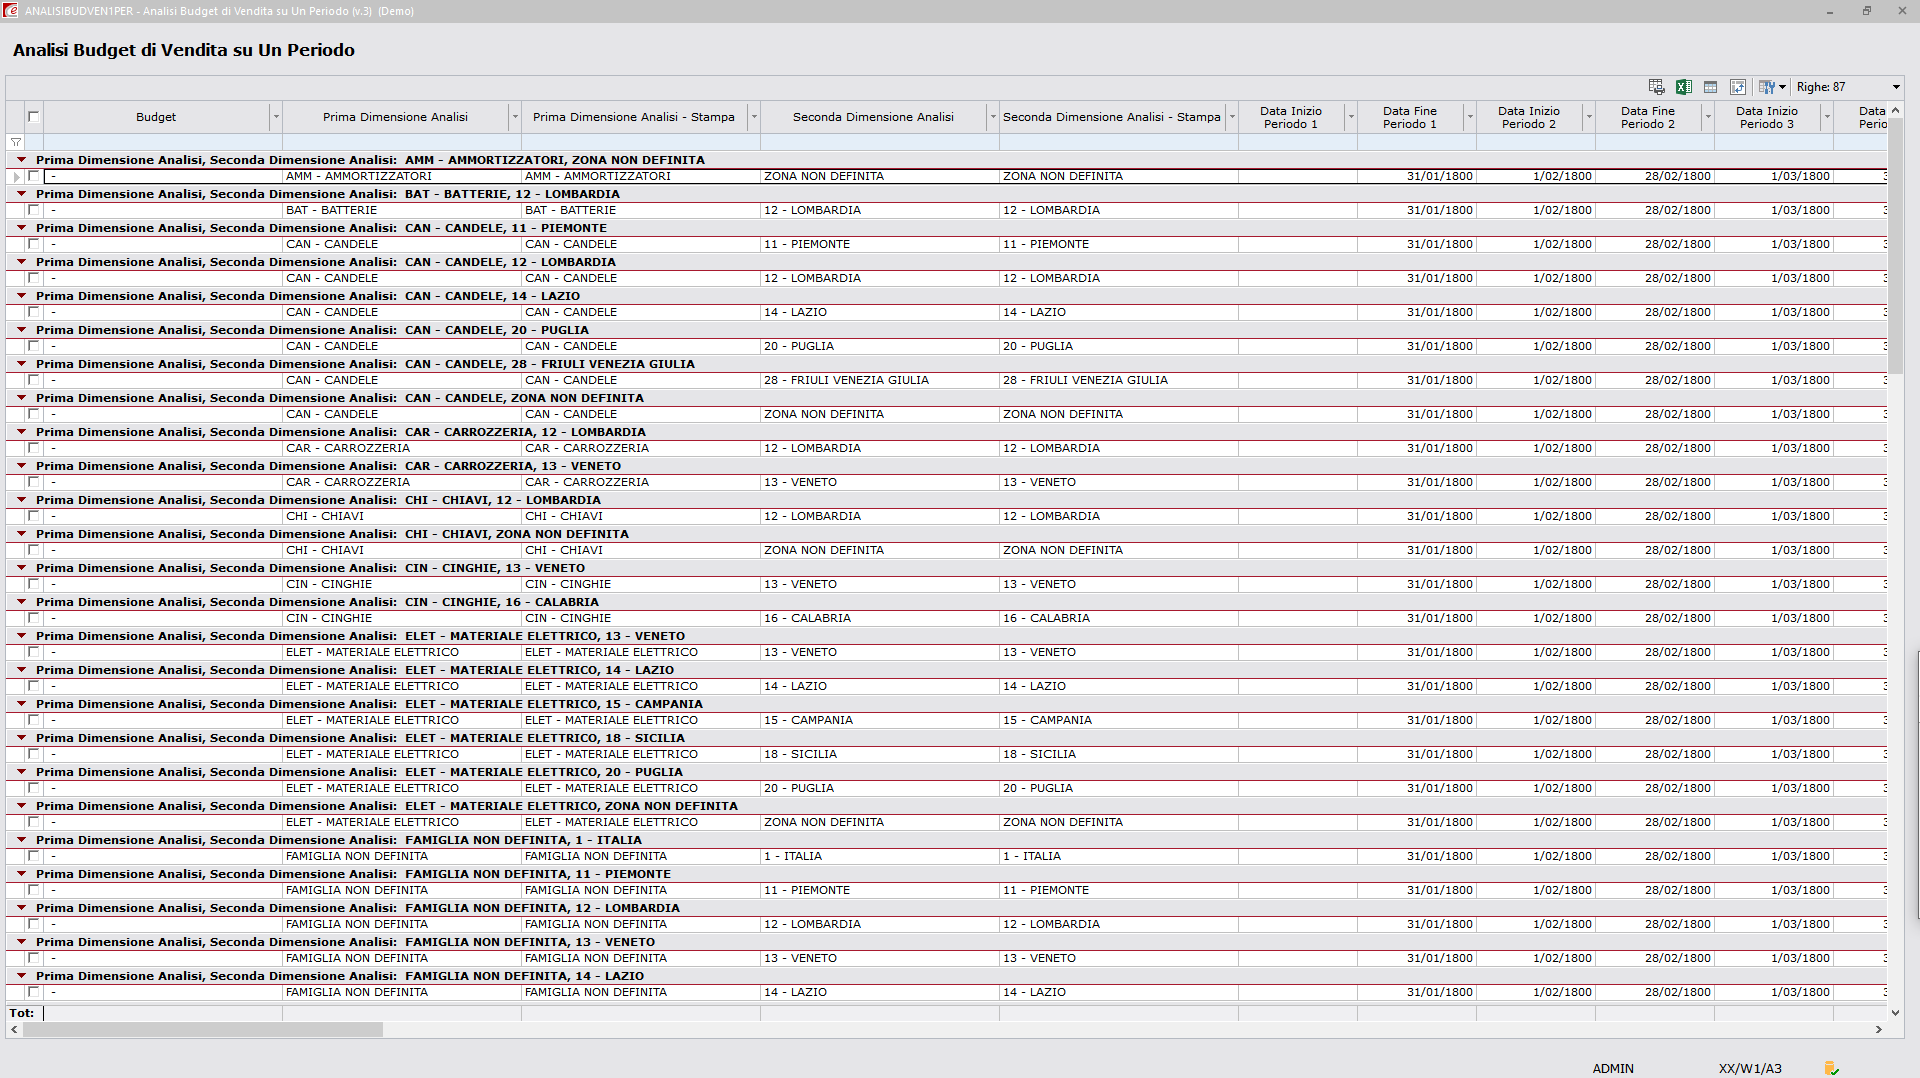The height and width of the screenshot is (1078, 1920).
Task: Check the FAMIGLIA NON DEFINITA 14 - LAZIO row checkbox
Action: [34, 992]
